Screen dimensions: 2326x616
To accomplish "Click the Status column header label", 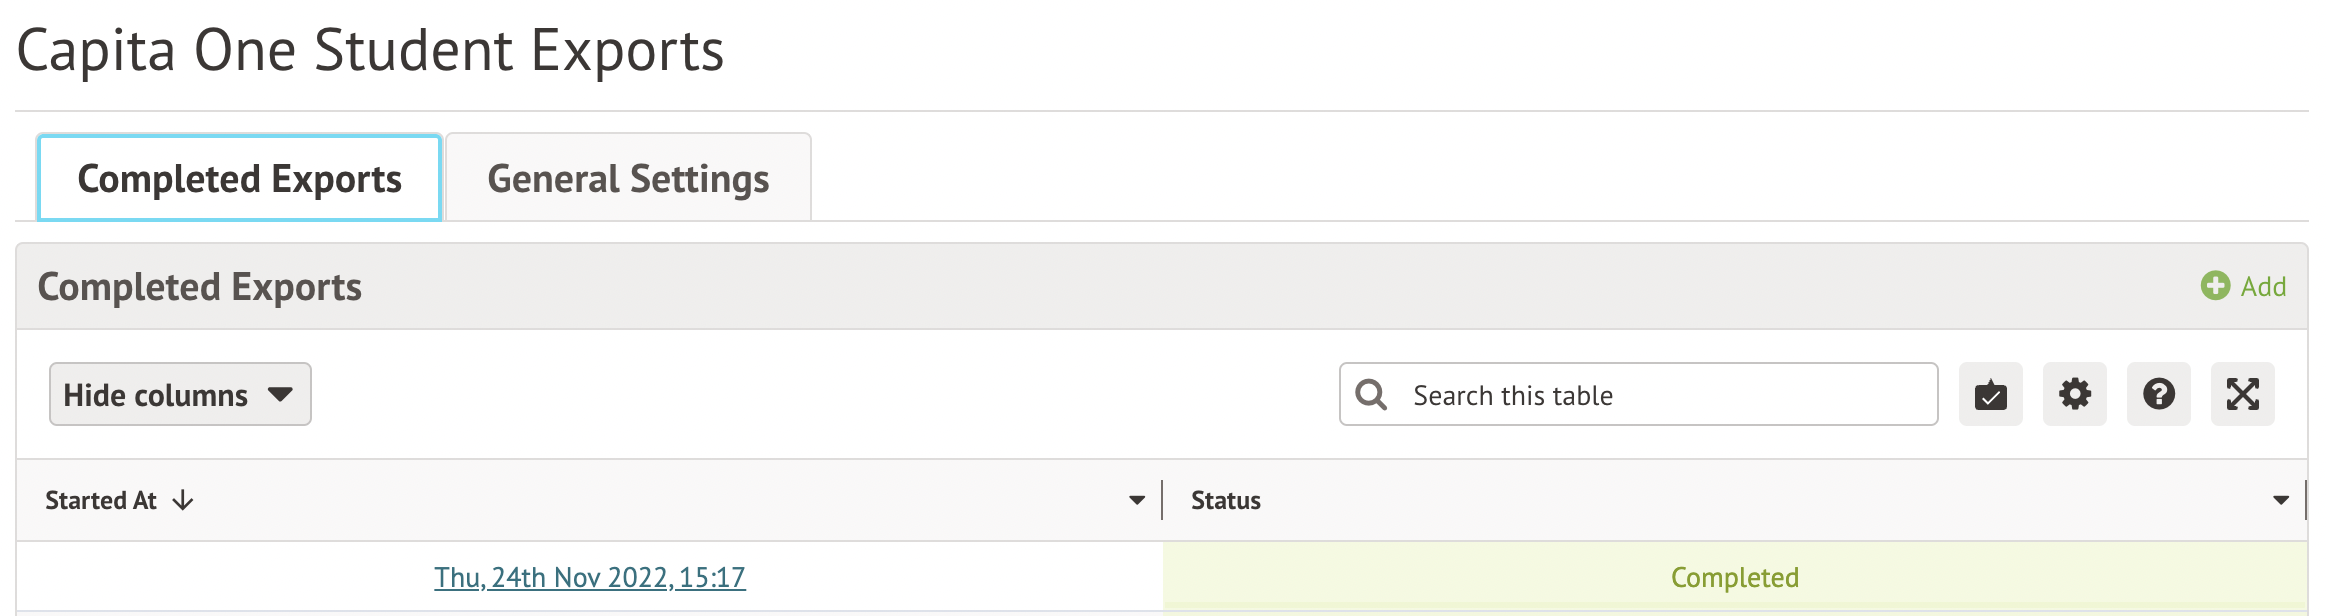I will click(1225, 500).
